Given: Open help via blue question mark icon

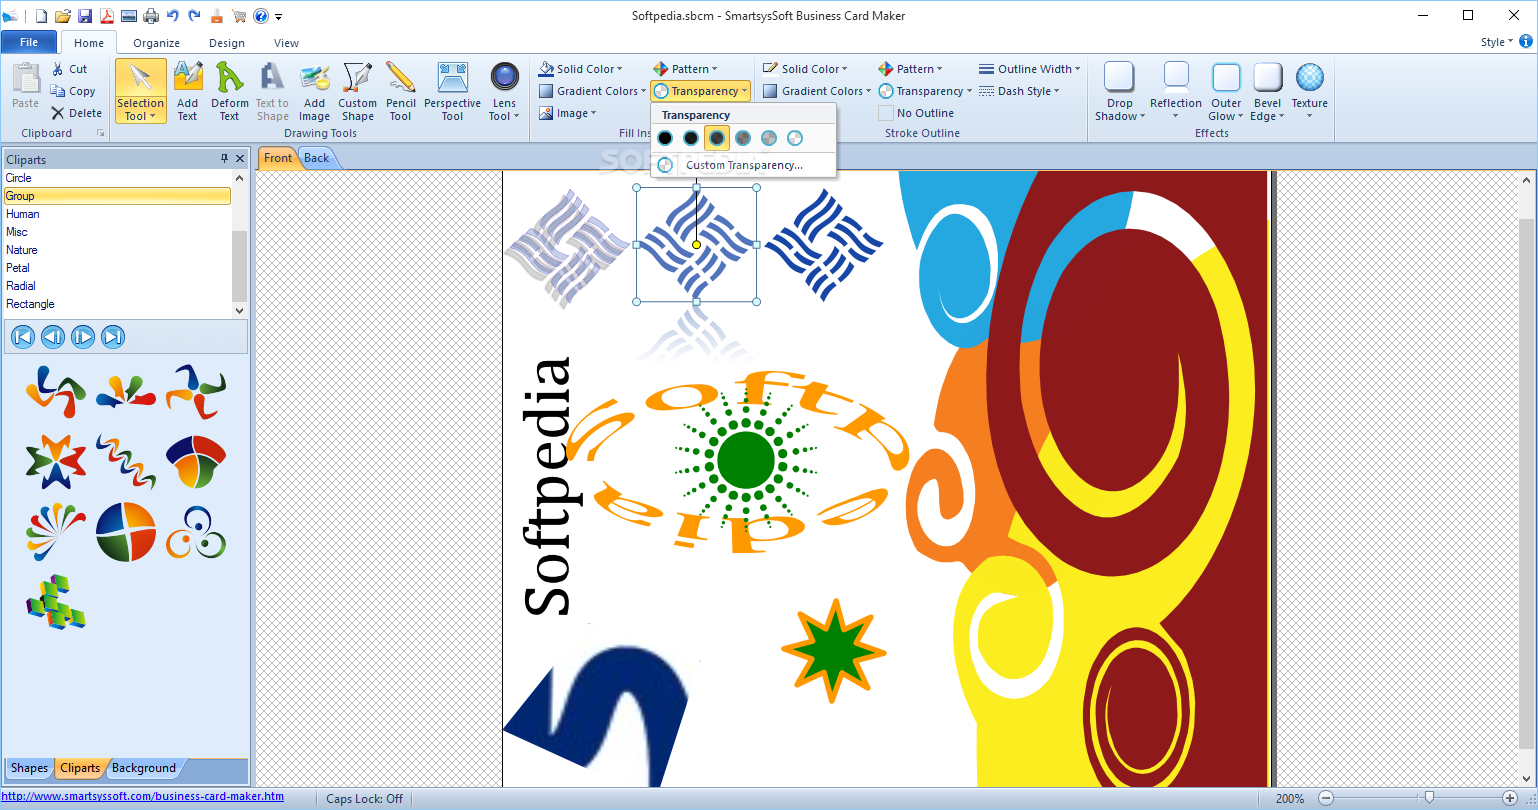Looking at the screenshot, I should [261, 16].
